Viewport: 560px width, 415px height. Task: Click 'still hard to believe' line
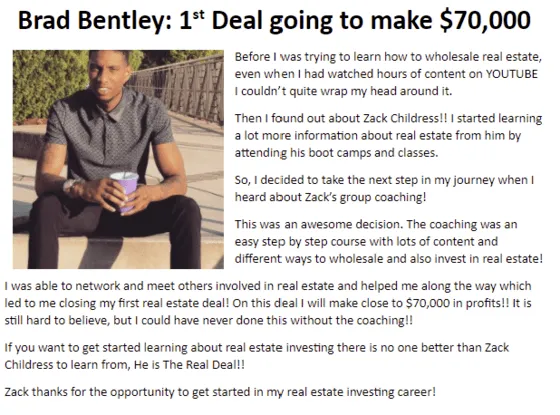[x=55, y=320]
